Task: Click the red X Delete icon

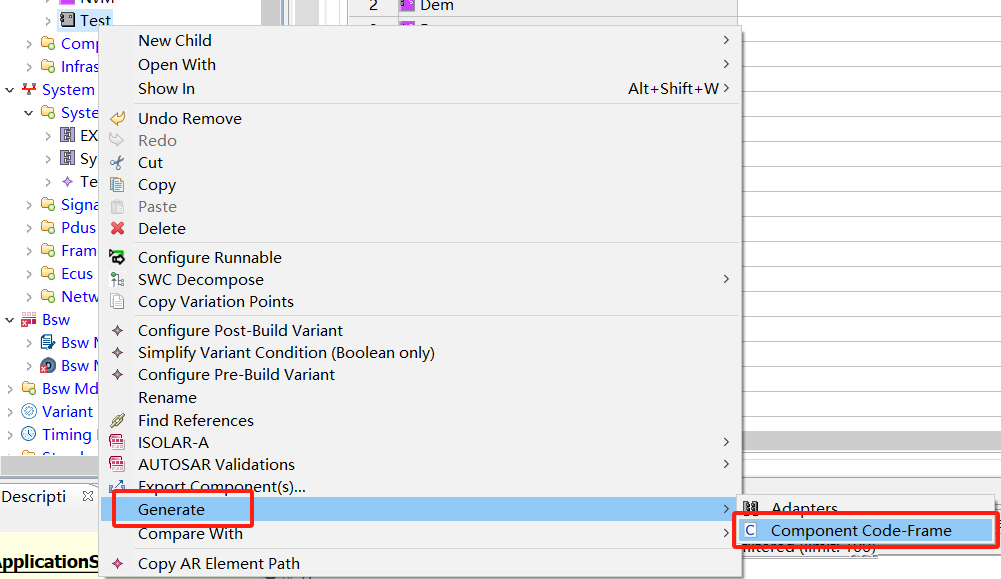Action: pyautogui.click(x=117, y=229)
